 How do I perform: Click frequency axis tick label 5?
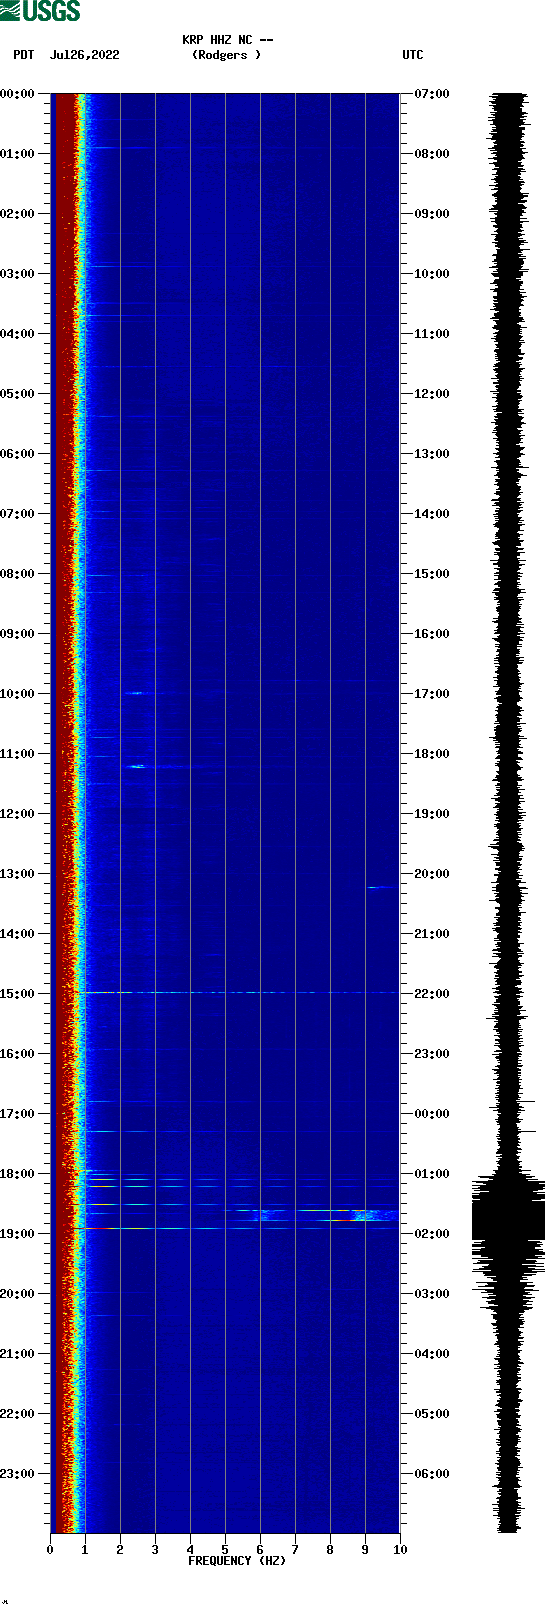[x=225, y=1550]
